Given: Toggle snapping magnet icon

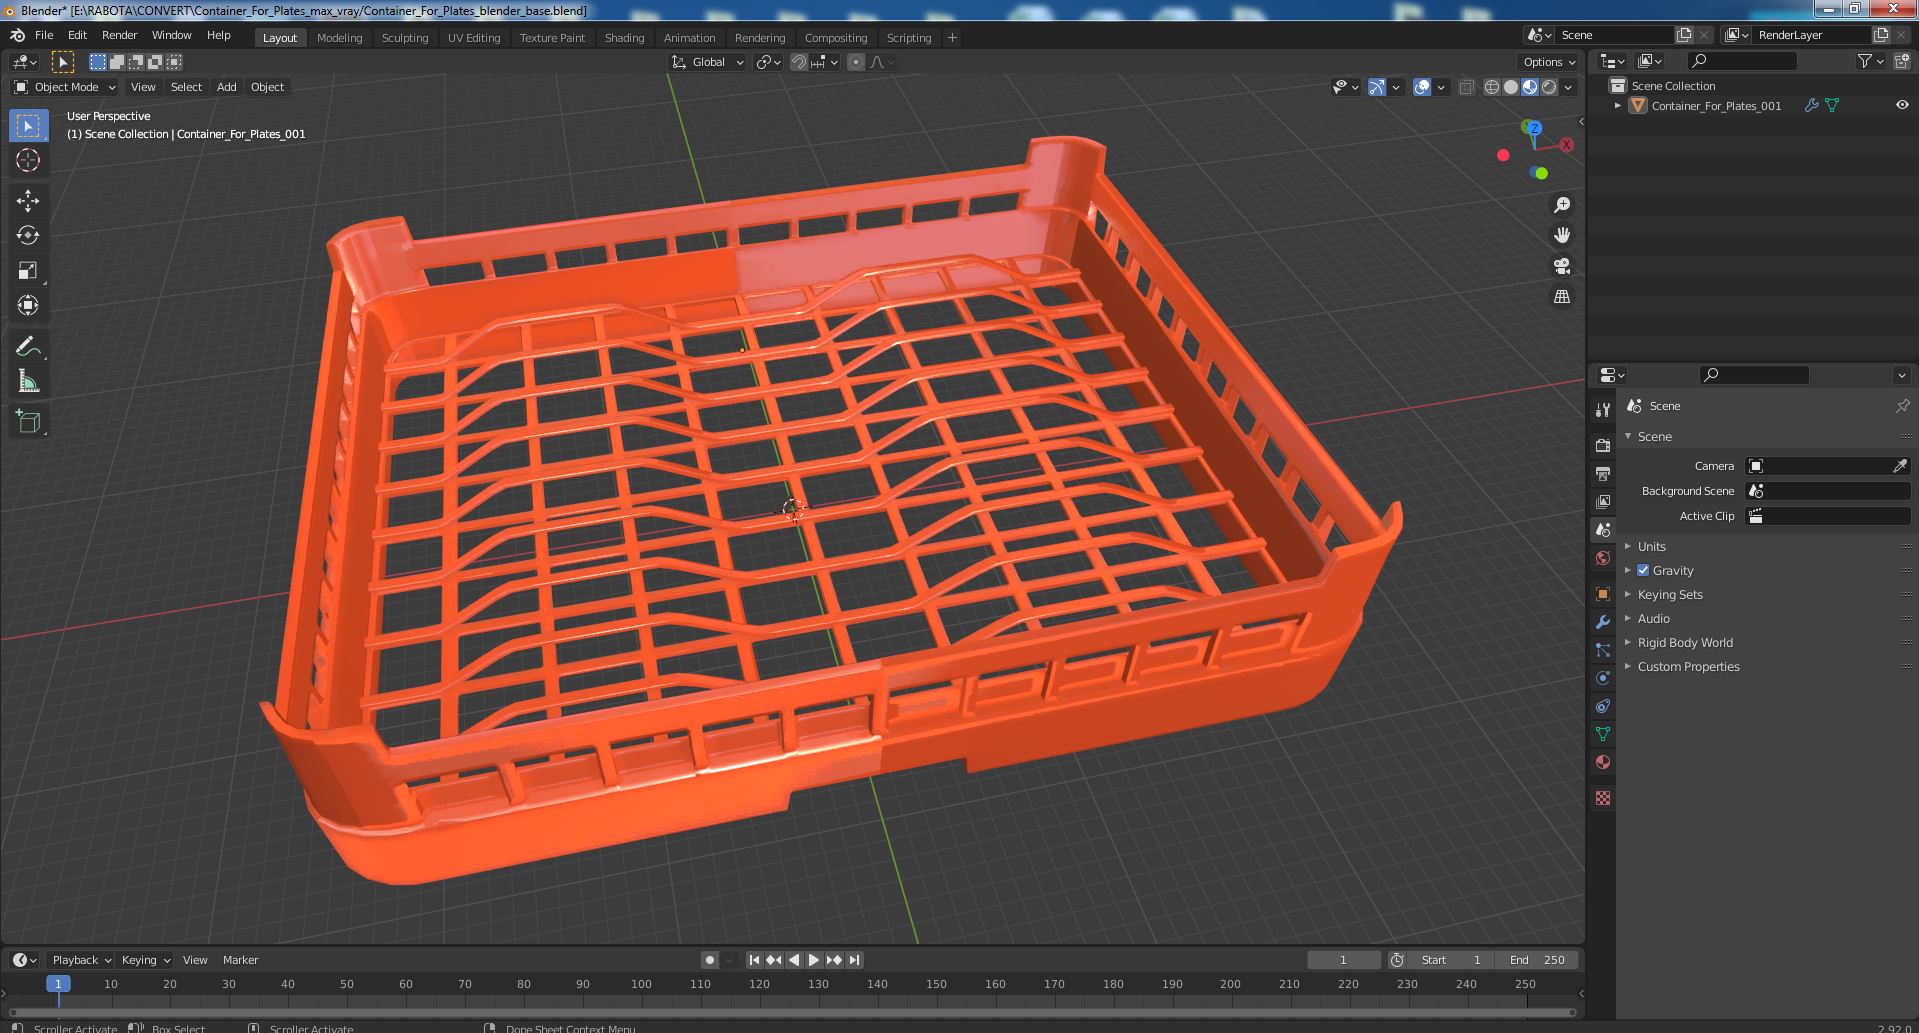Looking at the screenshot, I should (799, 62).
